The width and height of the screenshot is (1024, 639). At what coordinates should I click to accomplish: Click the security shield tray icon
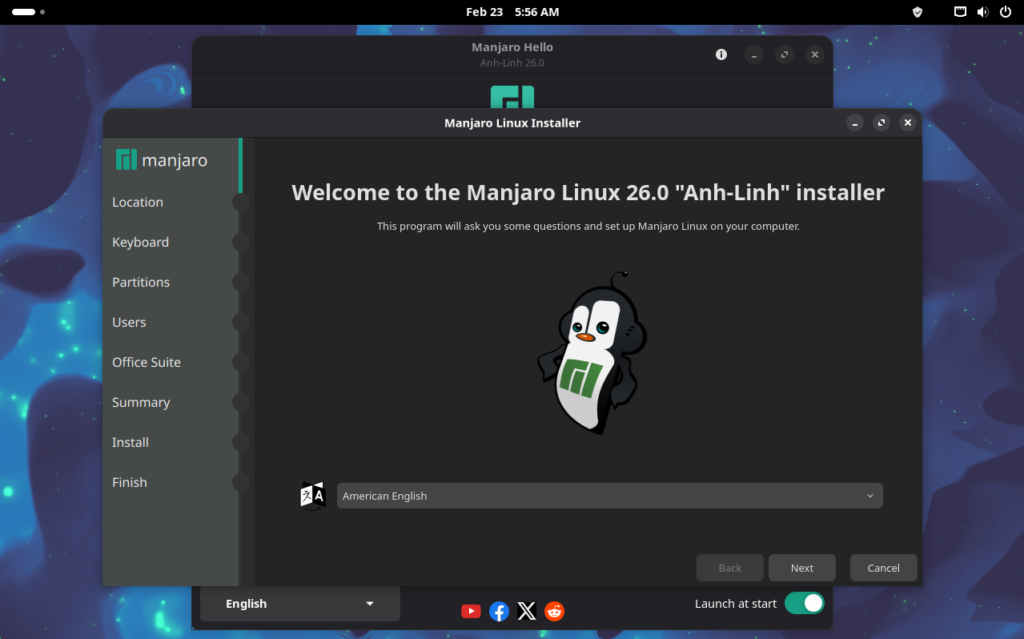pyautogui.click(x=917, y=12)
